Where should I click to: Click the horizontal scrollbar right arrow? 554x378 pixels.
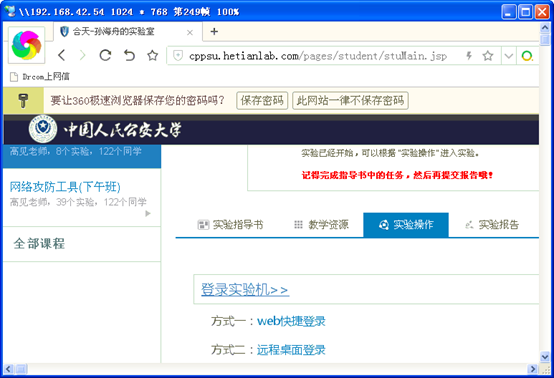tap(533, 369)
